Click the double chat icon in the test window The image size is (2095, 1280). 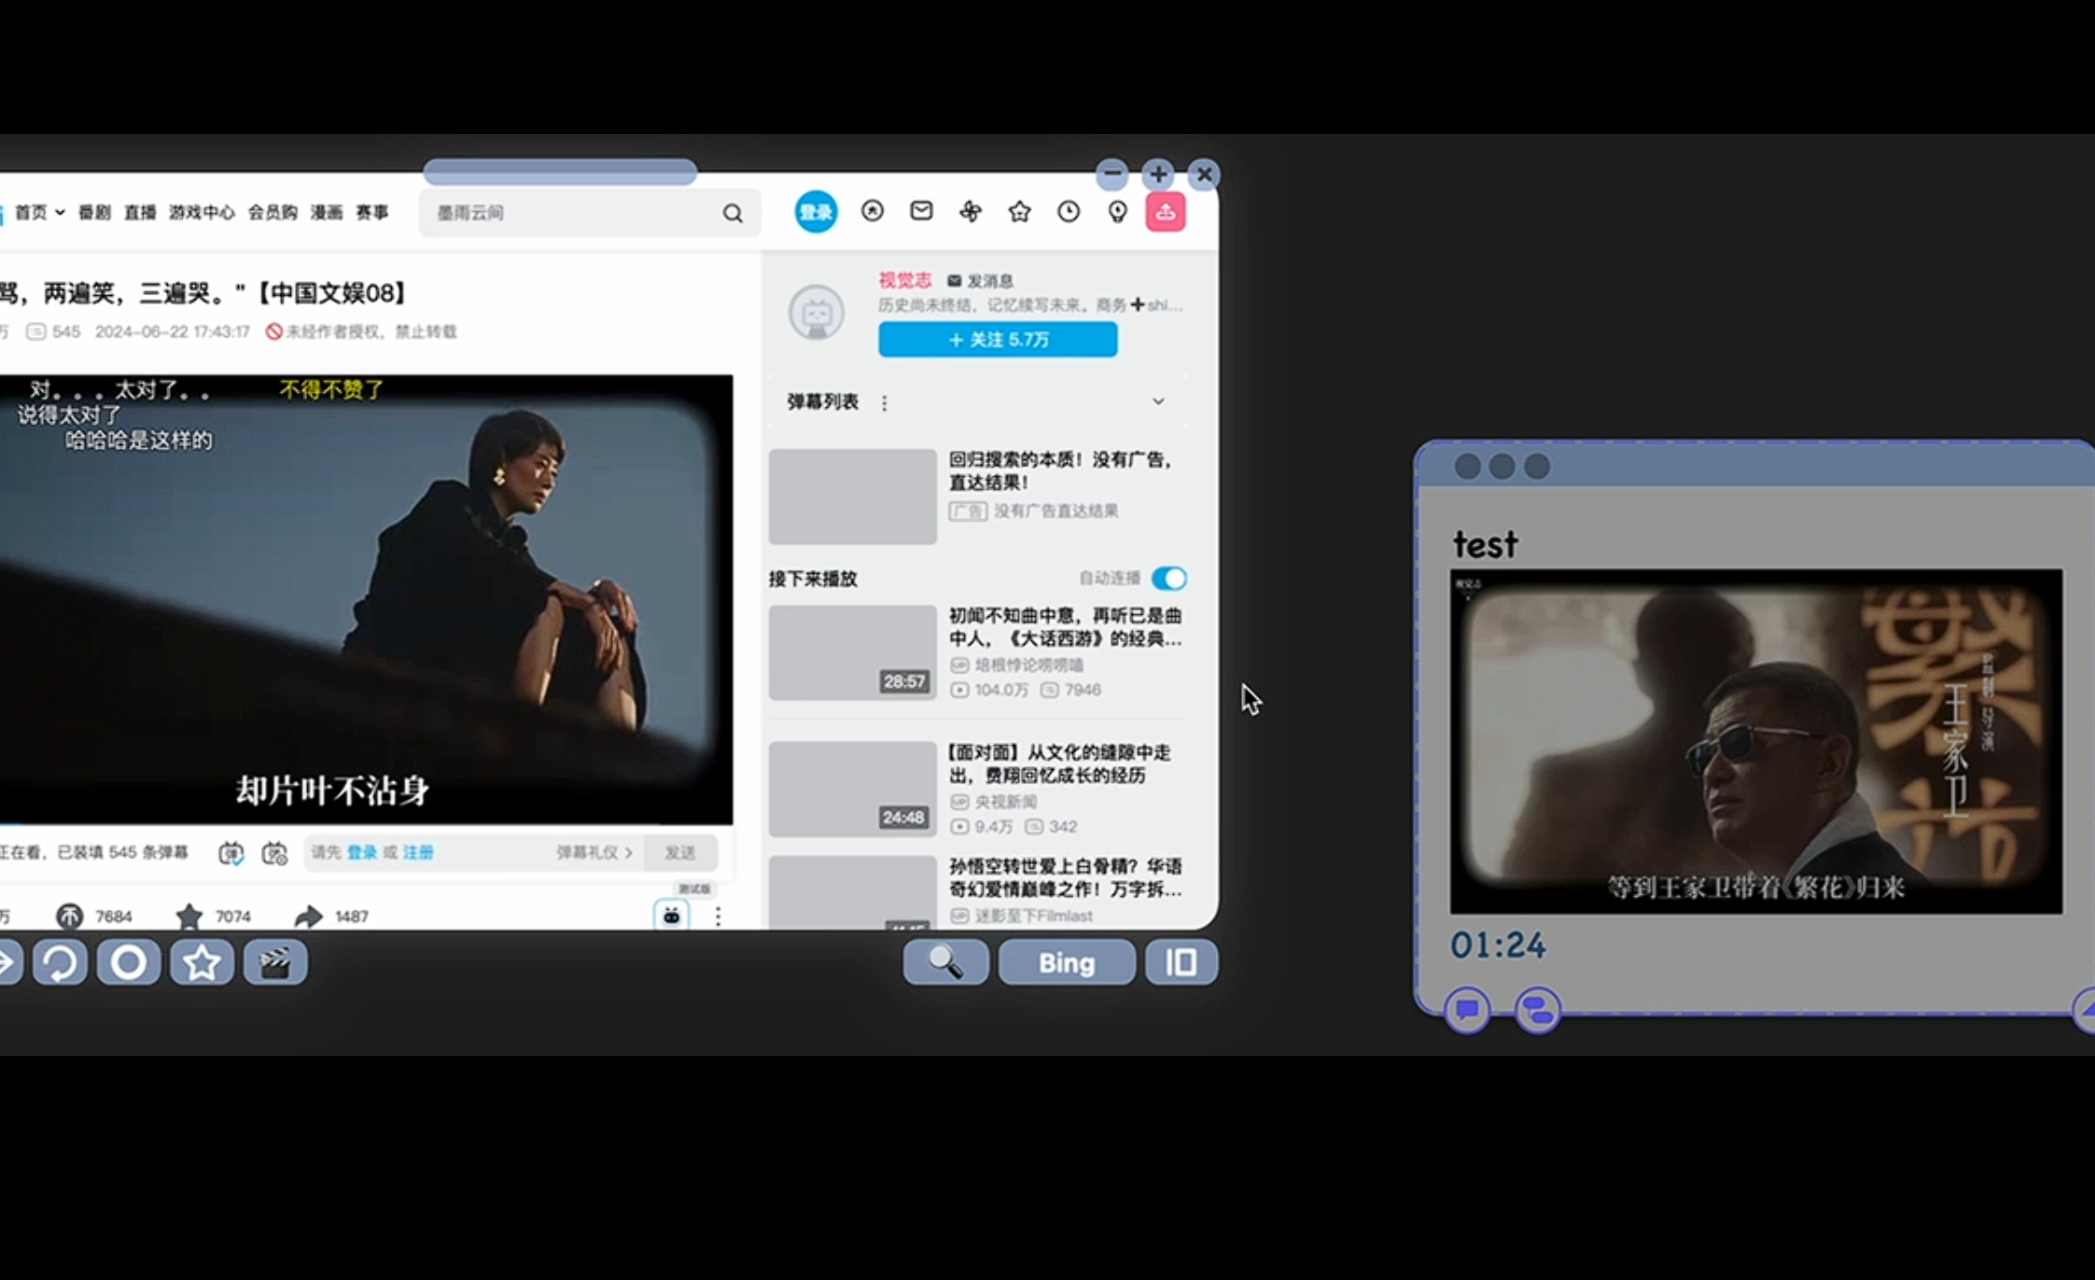(x=1537, y=1010)
